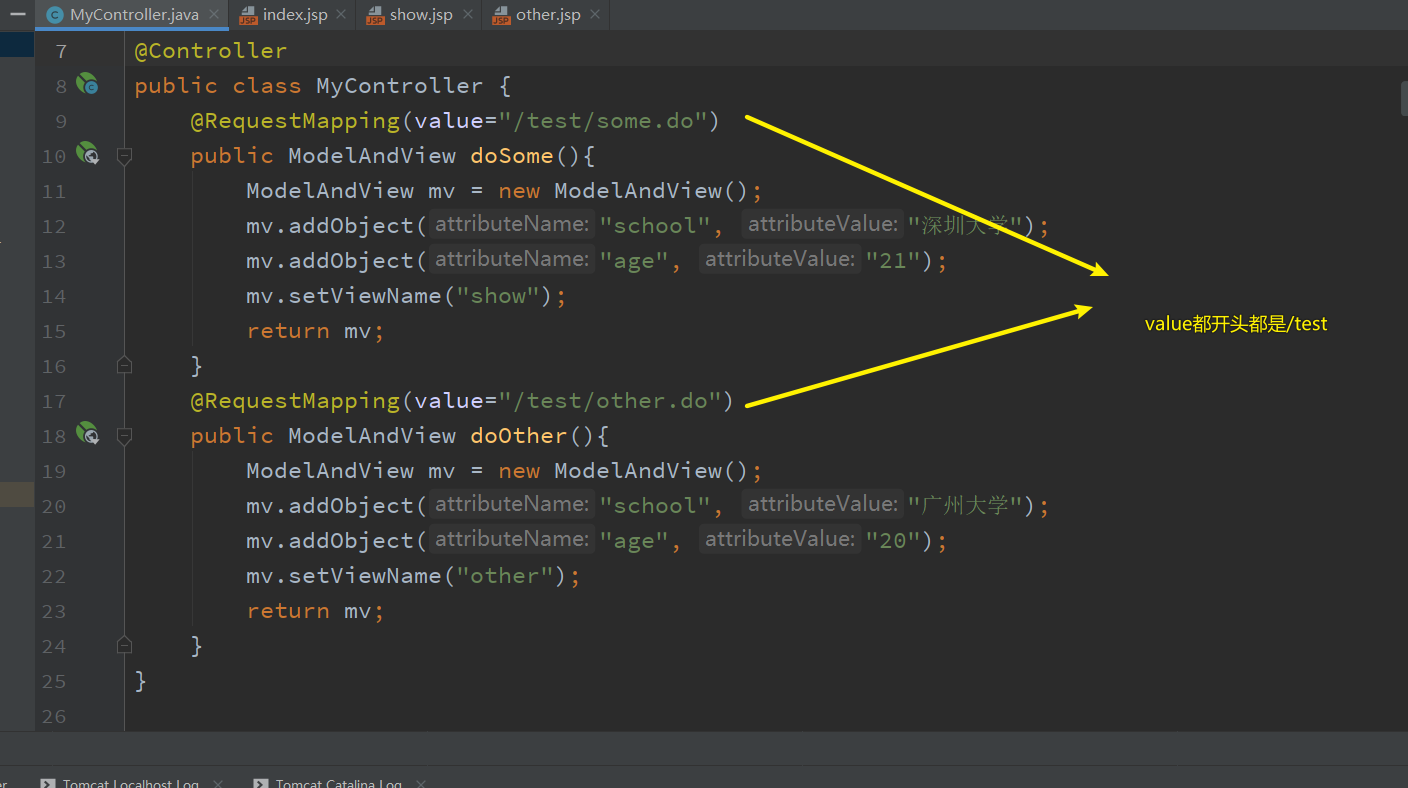Click the JSP file icon on show.jsp tab

(x=375, y=15)
